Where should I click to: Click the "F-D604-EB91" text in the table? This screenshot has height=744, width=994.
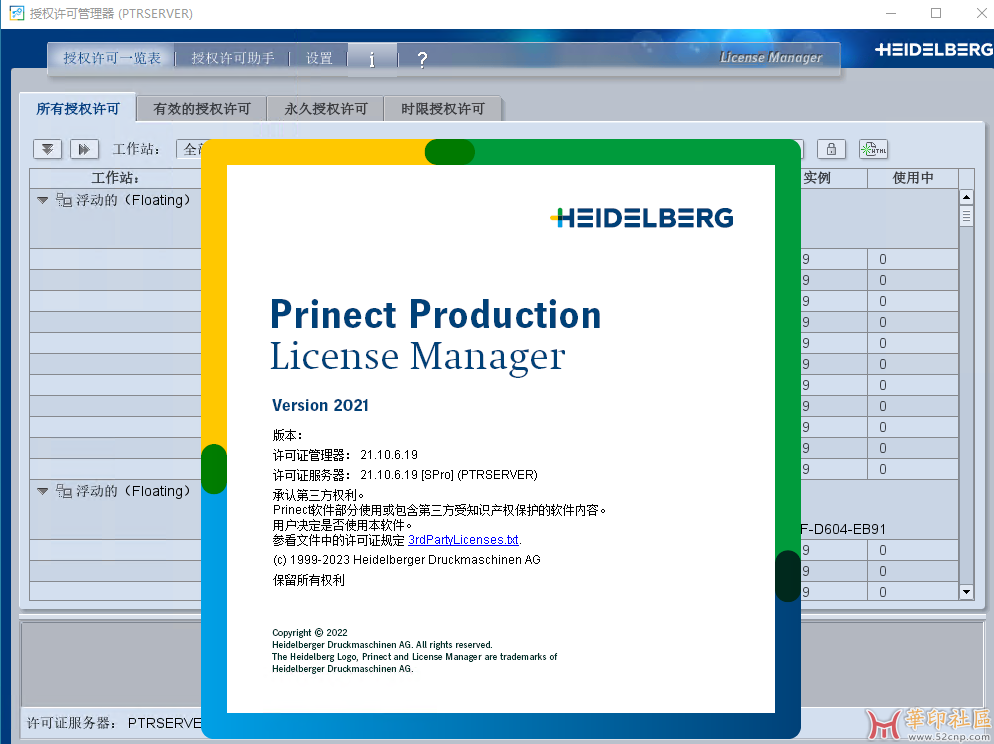[x=843, y=529]
